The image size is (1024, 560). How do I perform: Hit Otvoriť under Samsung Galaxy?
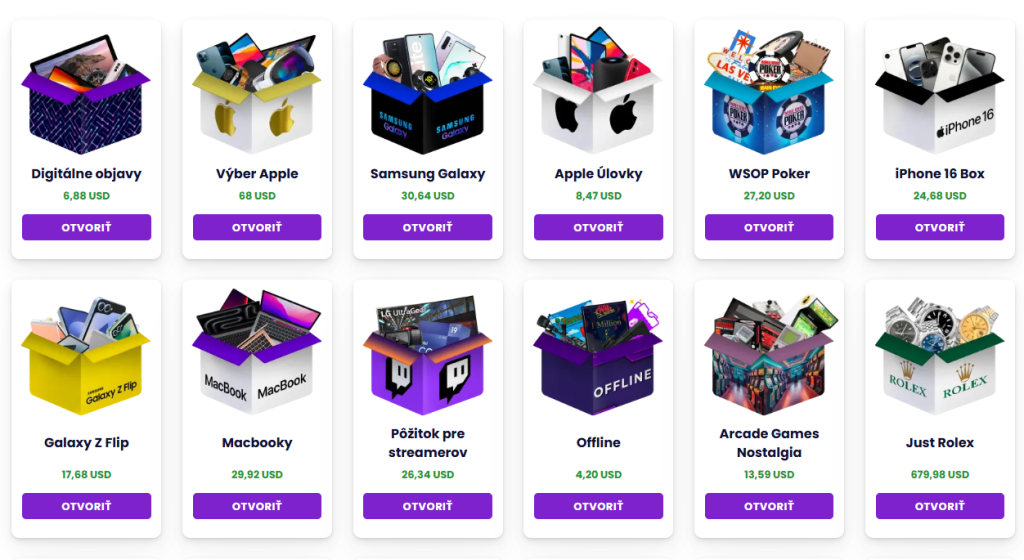(x=428, y=227)
